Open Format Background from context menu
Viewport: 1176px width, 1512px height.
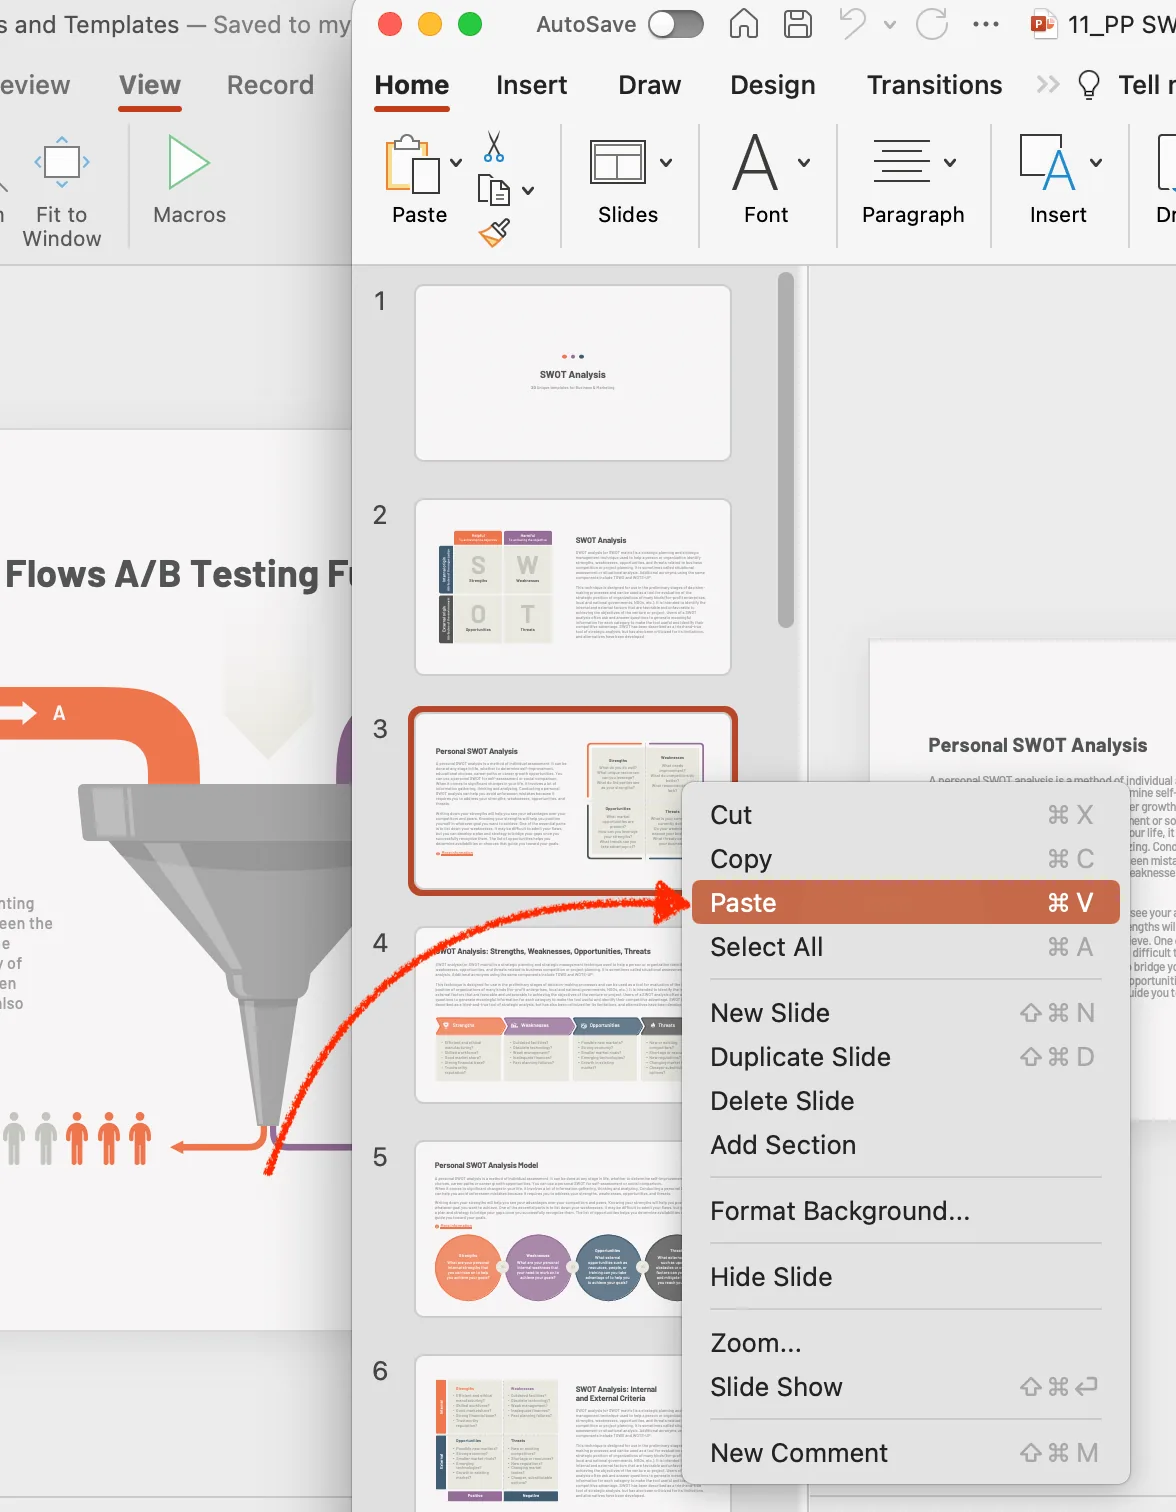pyautogui.click(x=906, y=1211)
